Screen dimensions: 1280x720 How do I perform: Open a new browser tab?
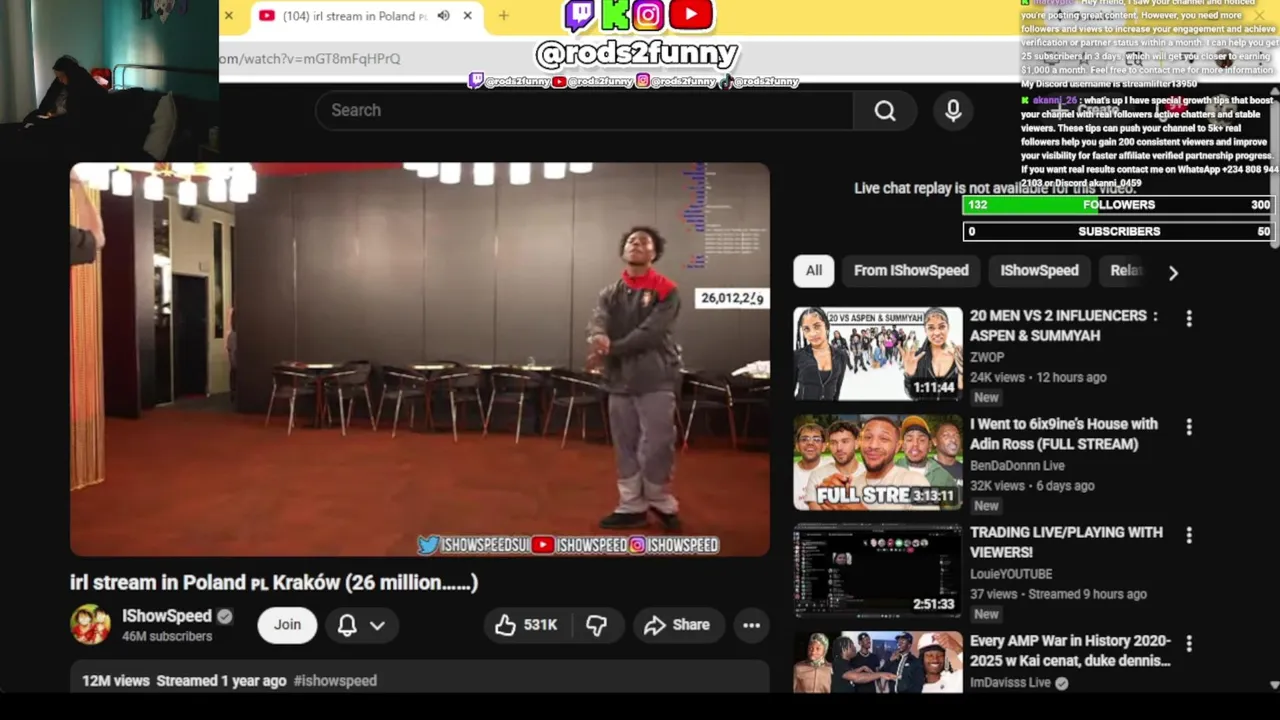tap(503, 16)
